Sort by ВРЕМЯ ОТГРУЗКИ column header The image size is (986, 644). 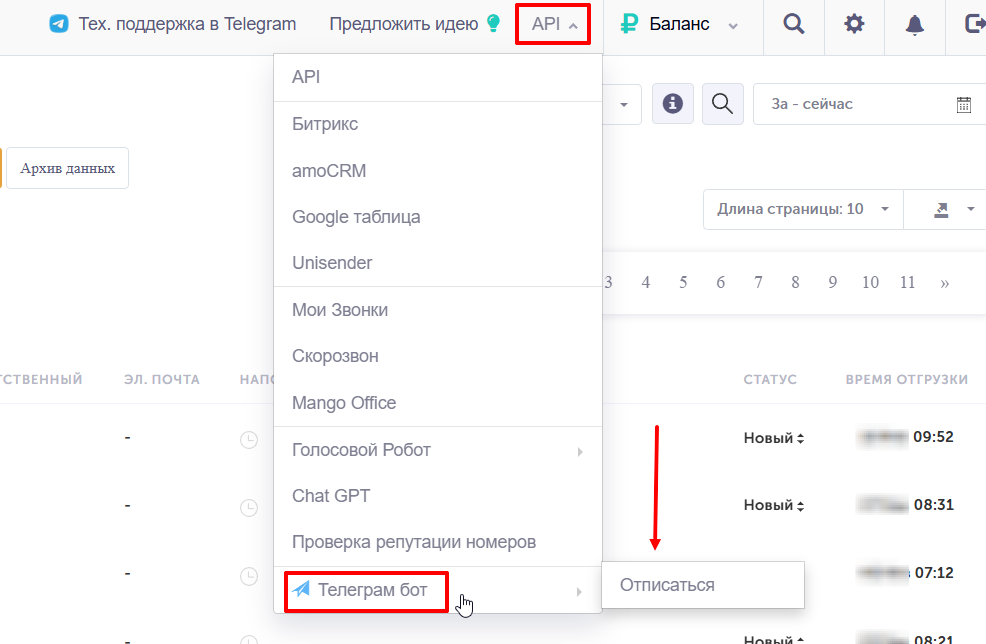pyautogui.click(x=906, y=379)
